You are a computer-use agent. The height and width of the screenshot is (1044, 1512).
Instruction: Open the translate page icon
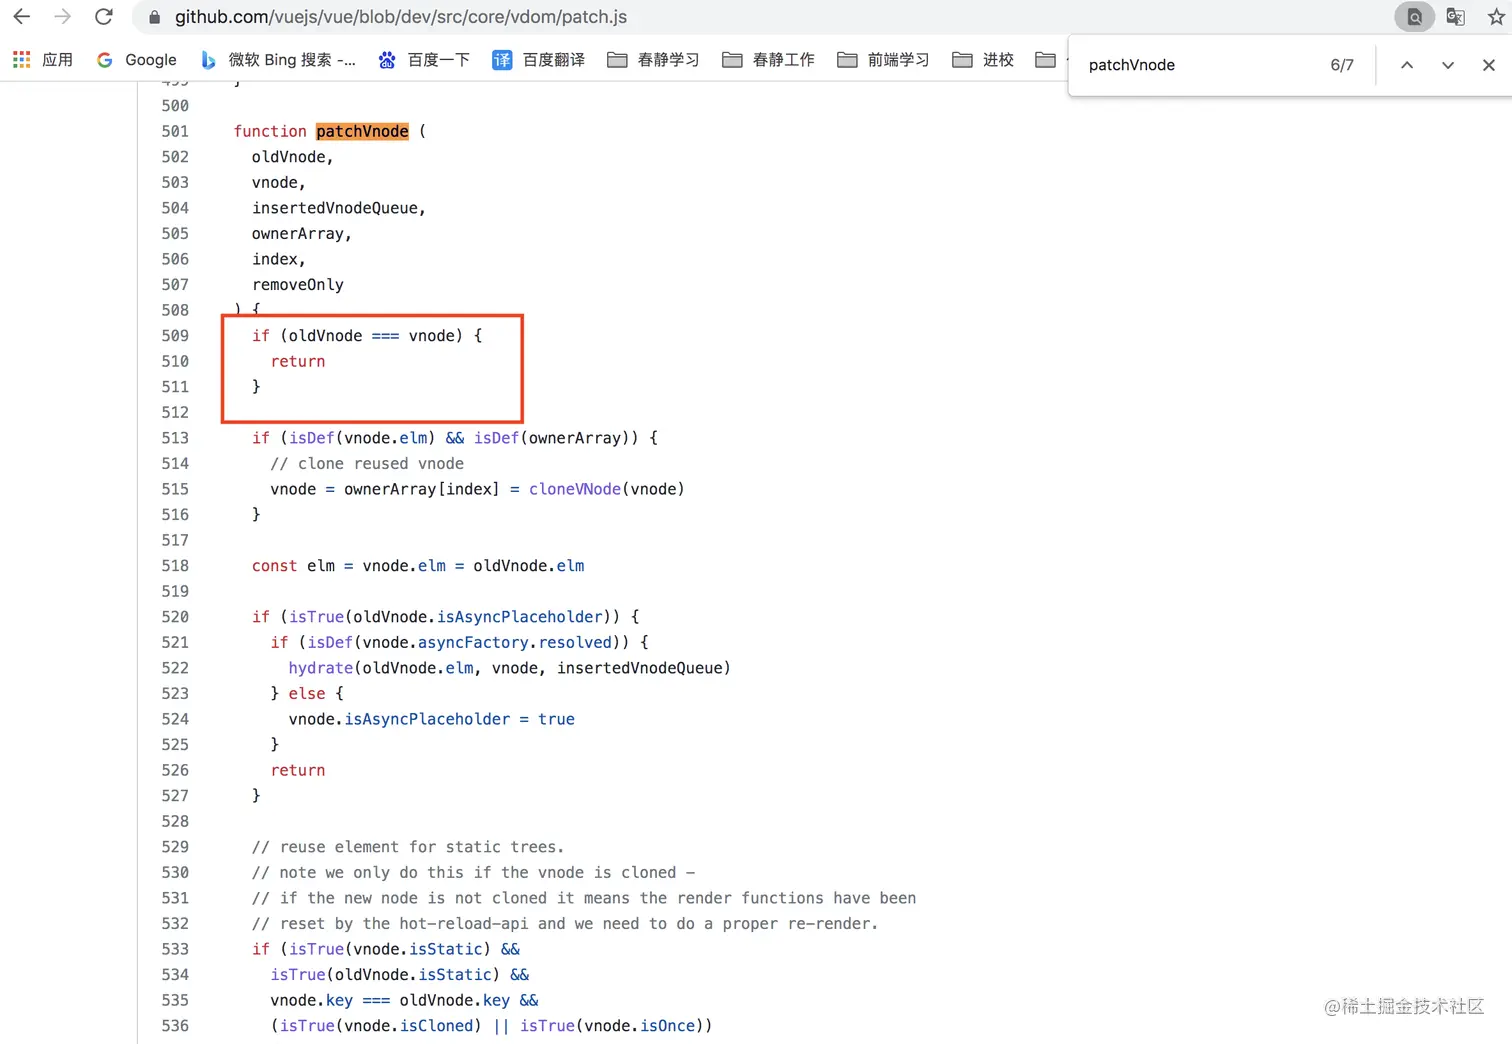(x=1456, y=17)
